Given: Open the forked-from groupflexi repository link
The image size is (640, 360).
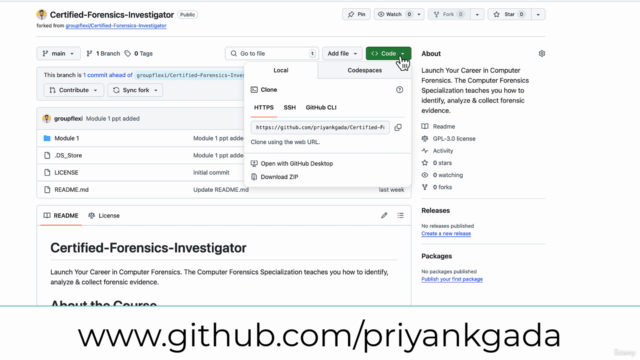Looking at the screenshot, I should pyautogui.click(x=116, y=25).
